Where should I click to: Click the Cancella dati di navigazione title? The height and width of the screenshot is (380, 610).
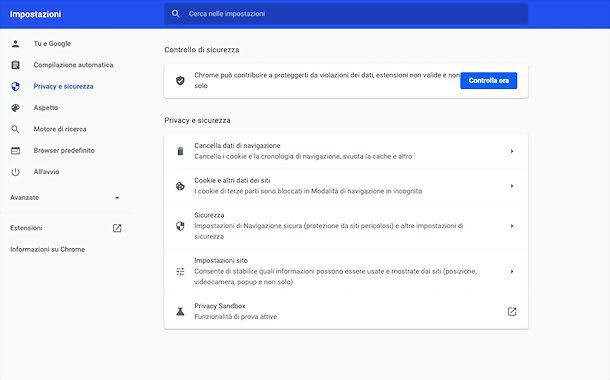(237, 145)
